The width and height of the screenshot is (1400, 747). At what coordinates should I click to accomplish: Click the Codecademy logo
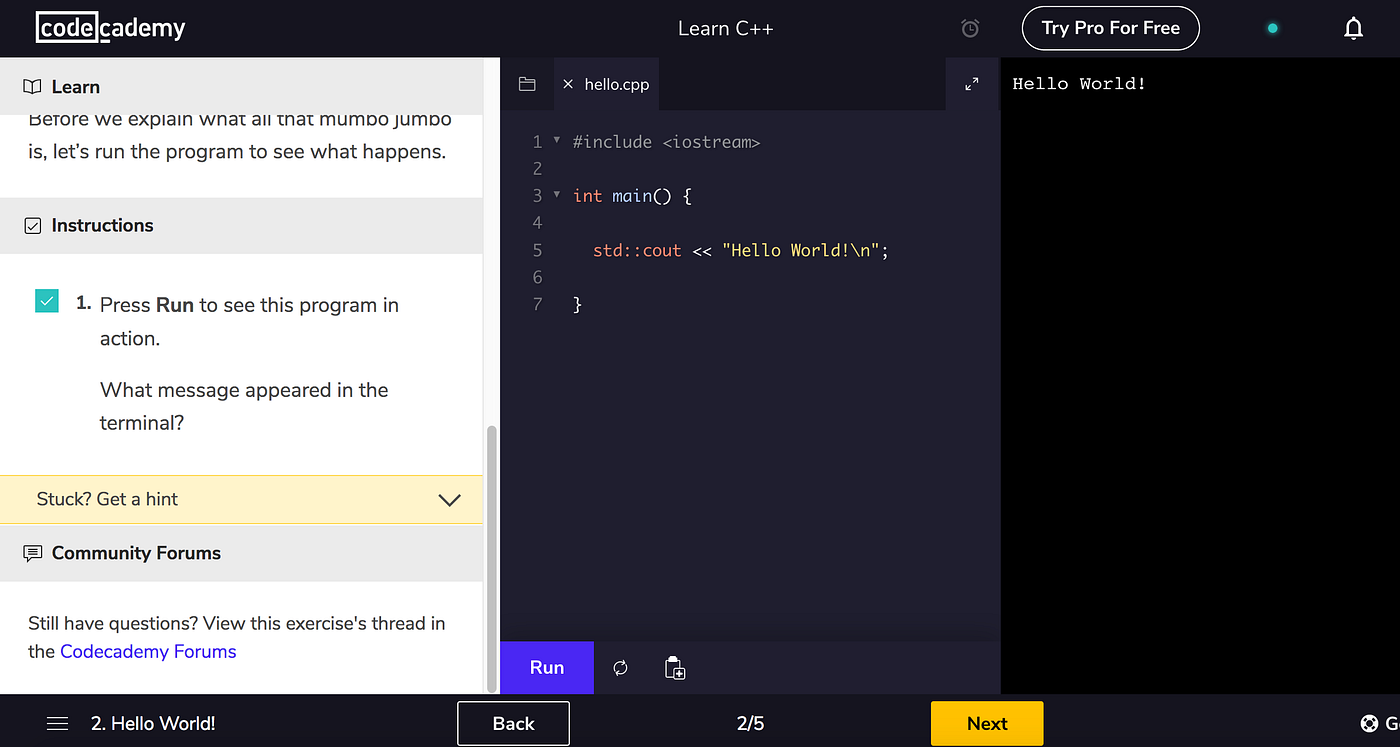(x=110, y=28)
